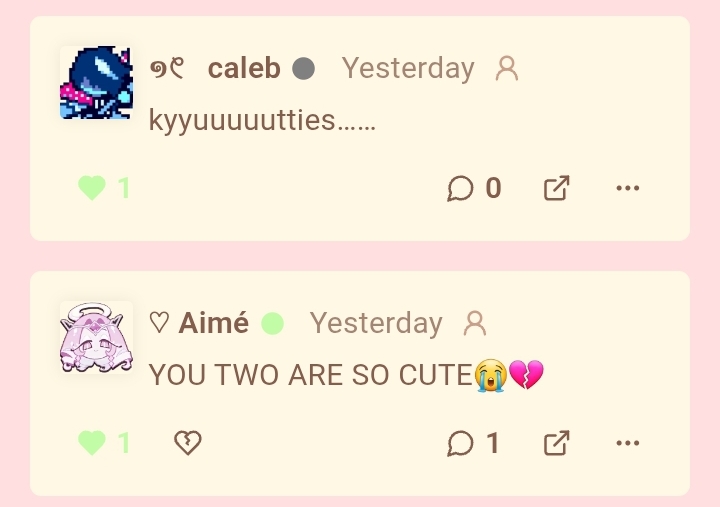Click the person icon beside Aimé's timestamp

[x=475, y=324]
